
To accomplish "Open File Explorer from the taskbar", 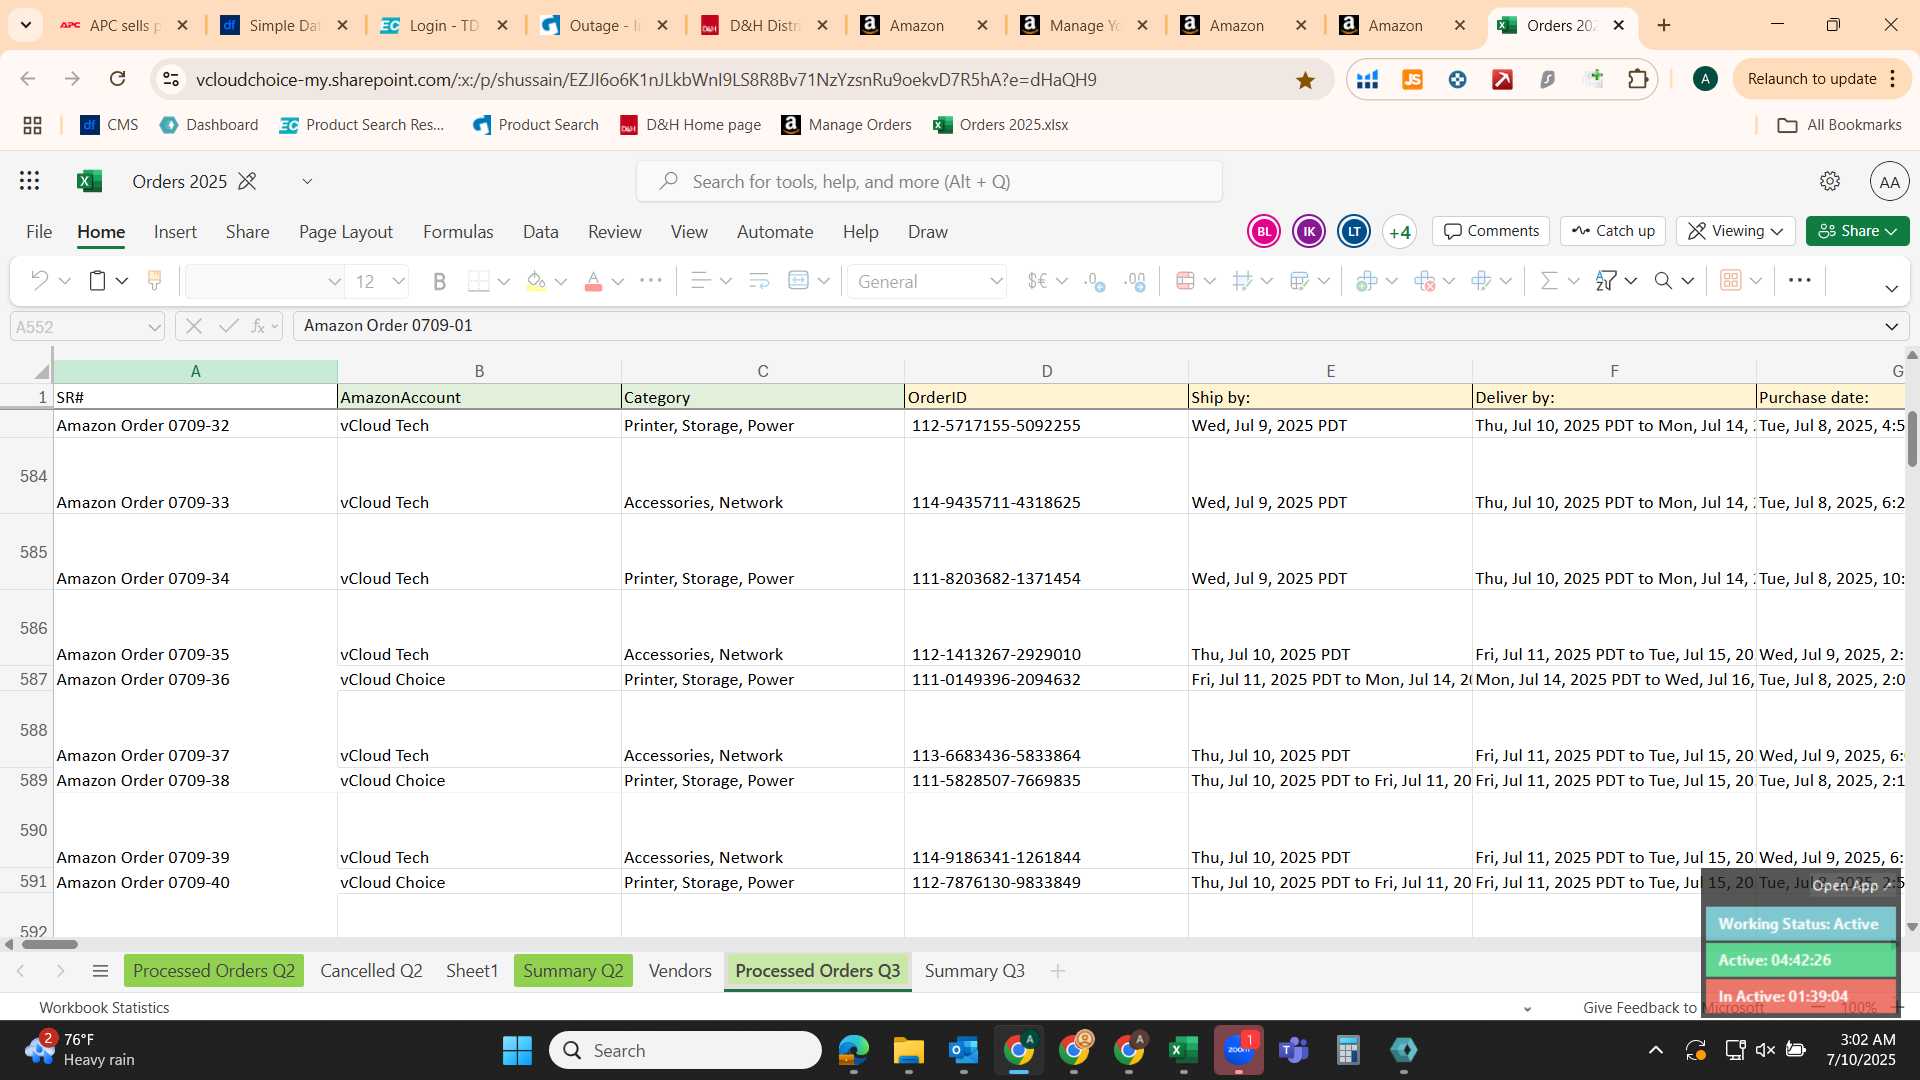I will tap(908, 1051).
